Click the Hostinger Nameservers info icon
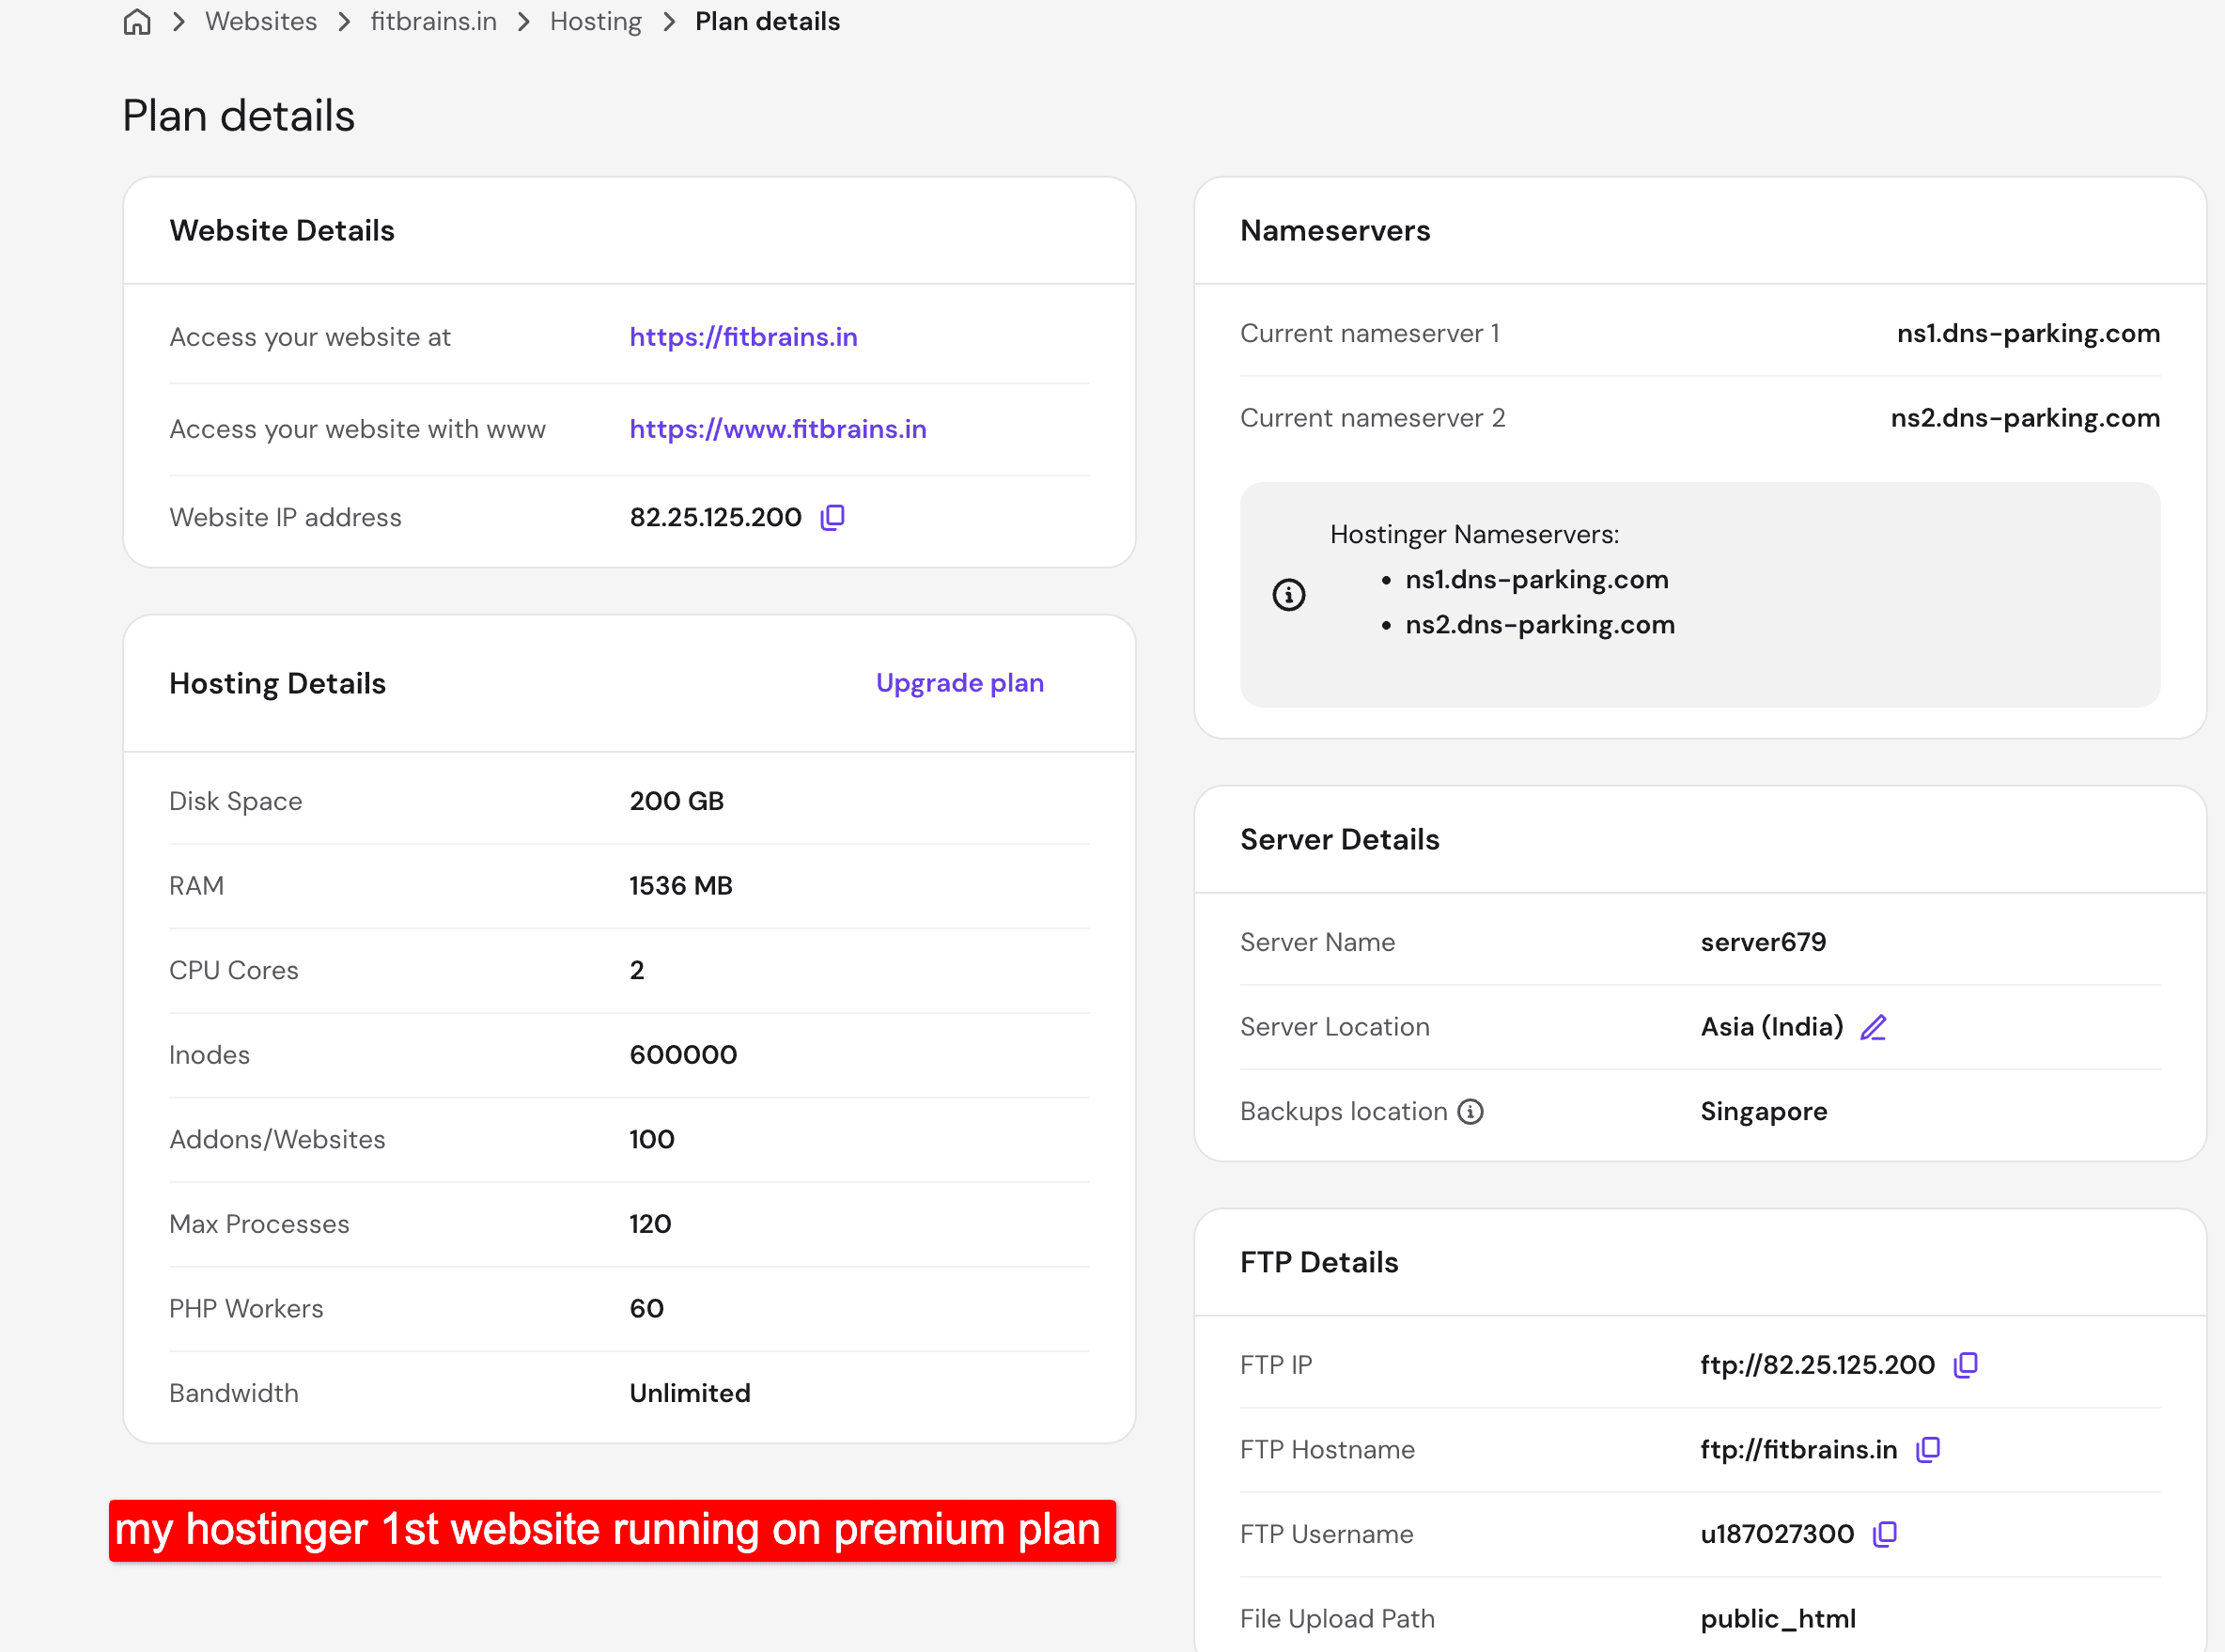The image size is (2225, 1652). point(1289,595)
